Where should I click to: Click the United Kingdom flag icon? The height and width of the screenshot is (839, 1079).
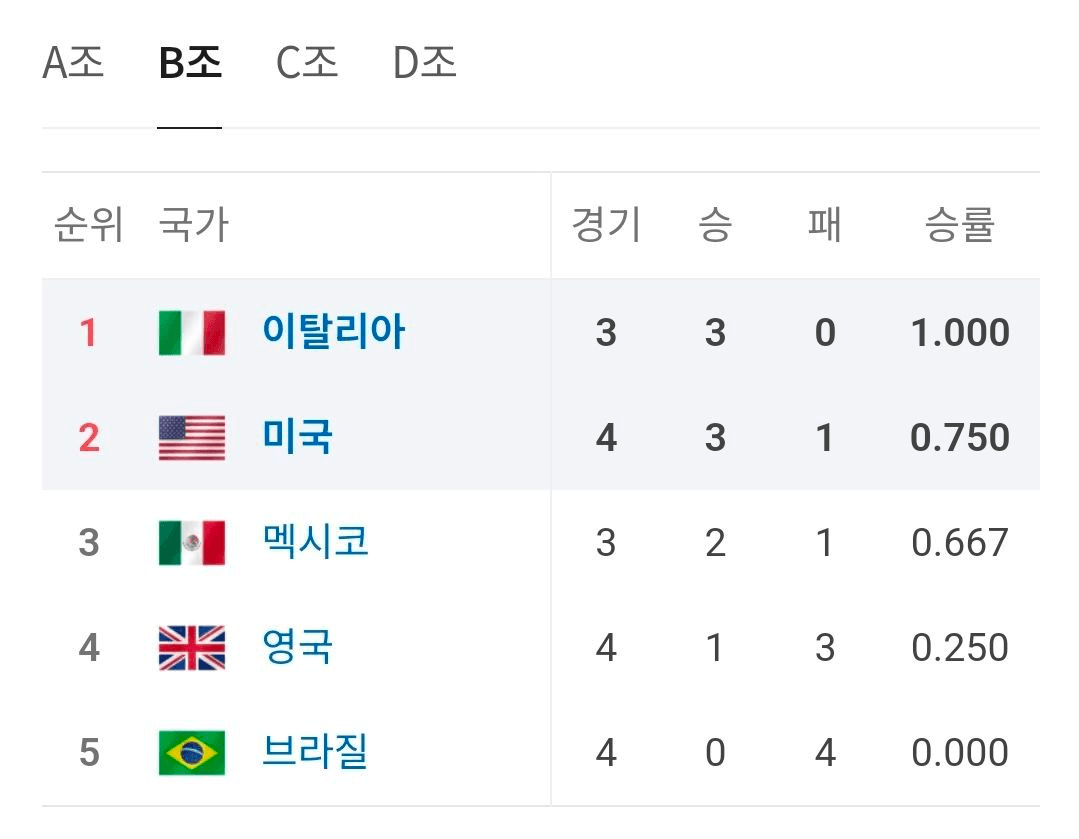[x=192, y=648]
